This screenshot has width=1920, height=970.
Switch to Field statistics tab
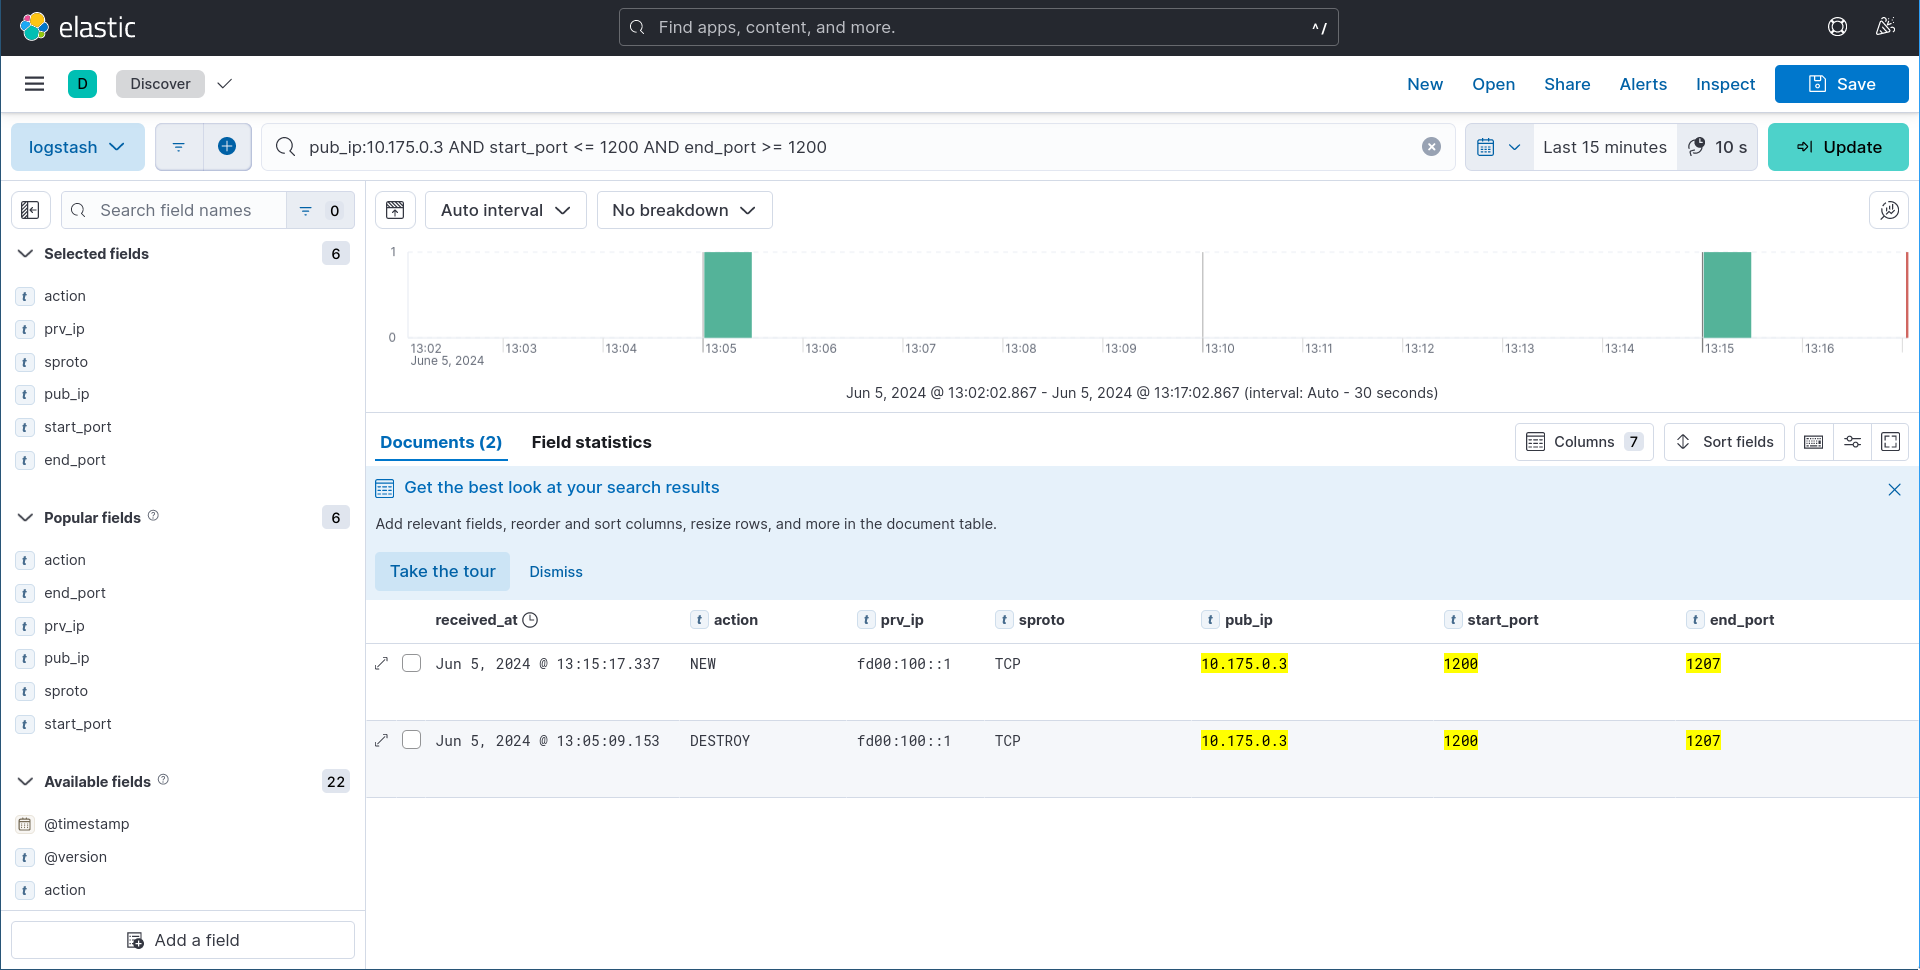pos(591,442)
